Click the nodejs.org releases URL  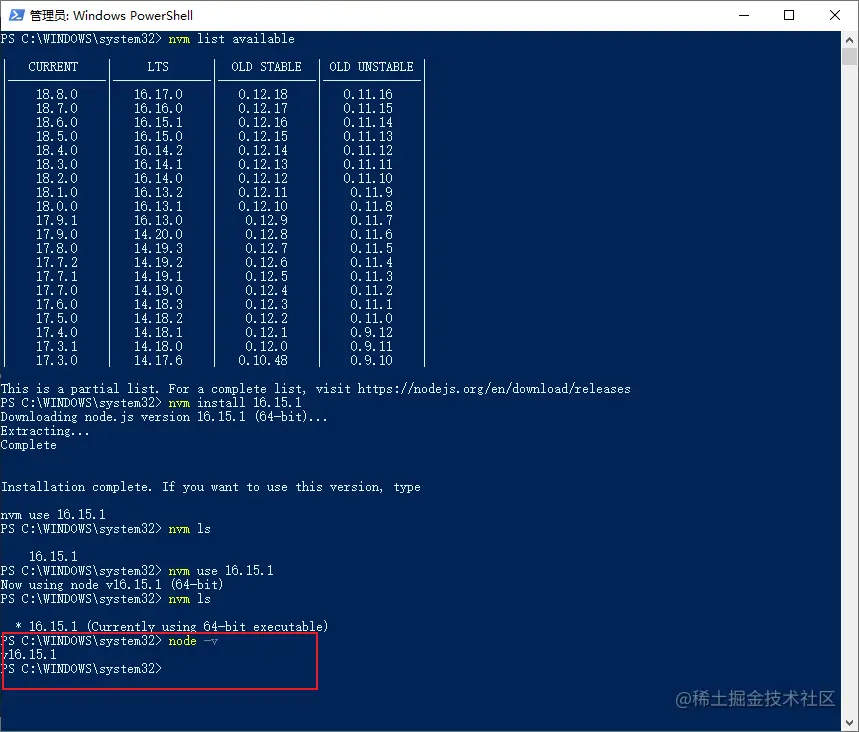(x=494, y=389)
